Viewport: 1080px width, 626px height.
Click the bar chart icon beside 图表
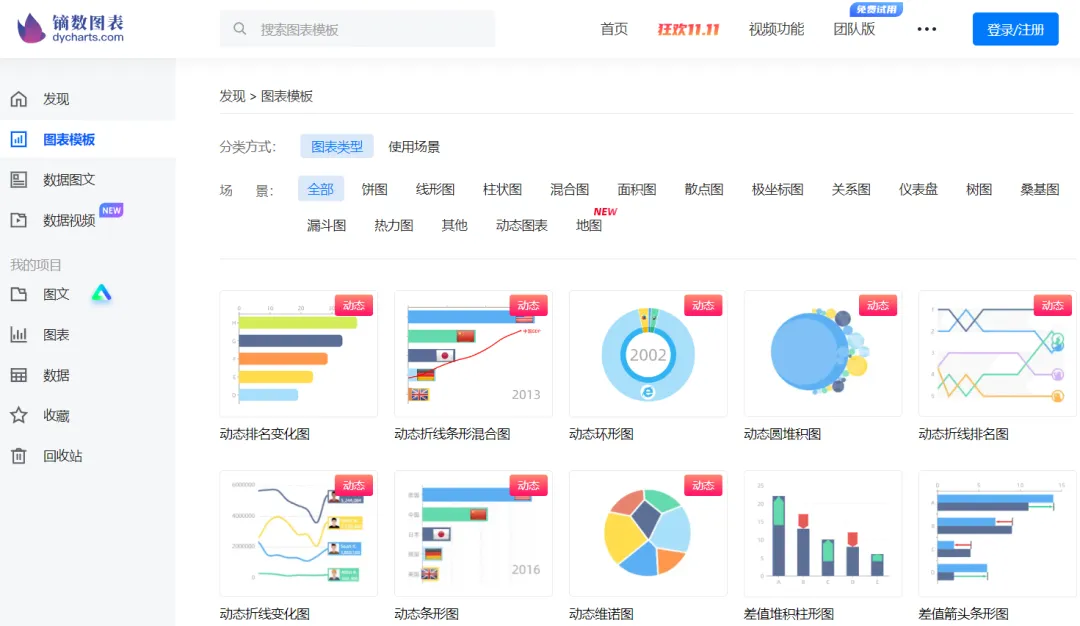click(x=19, y=335)
